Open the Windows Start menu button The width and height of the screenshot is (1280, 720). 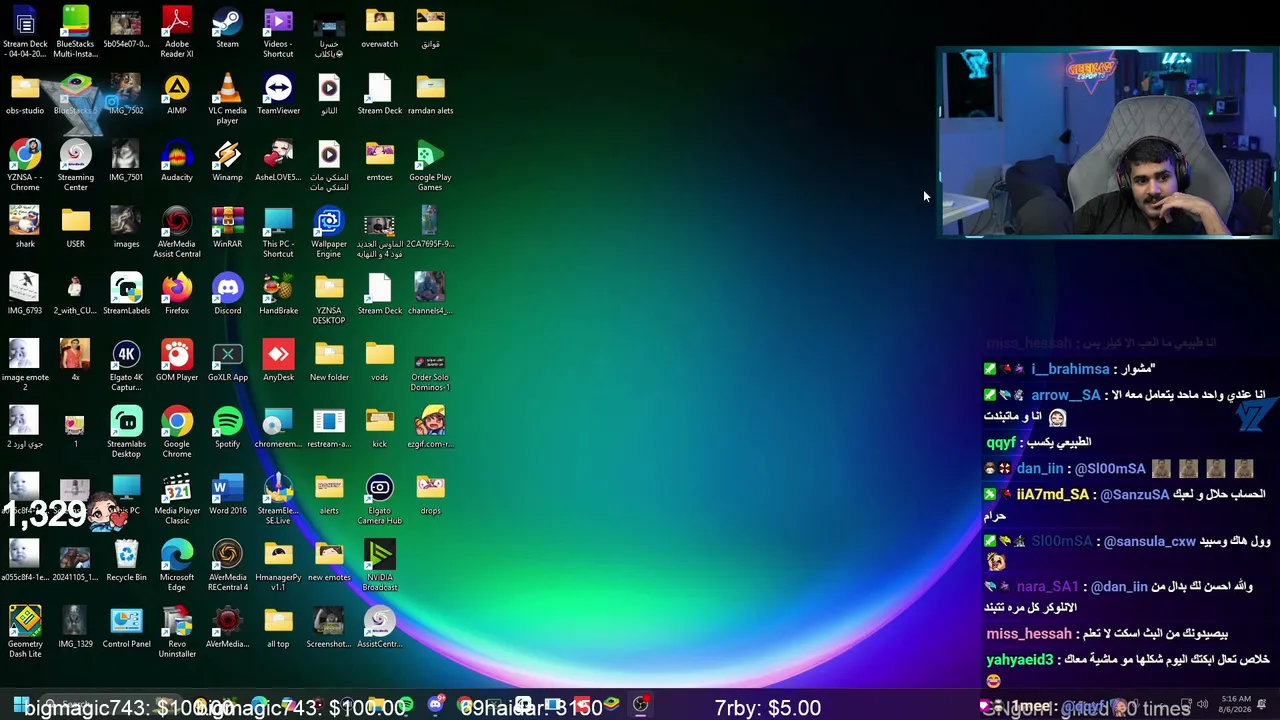(x=20, y=706)
